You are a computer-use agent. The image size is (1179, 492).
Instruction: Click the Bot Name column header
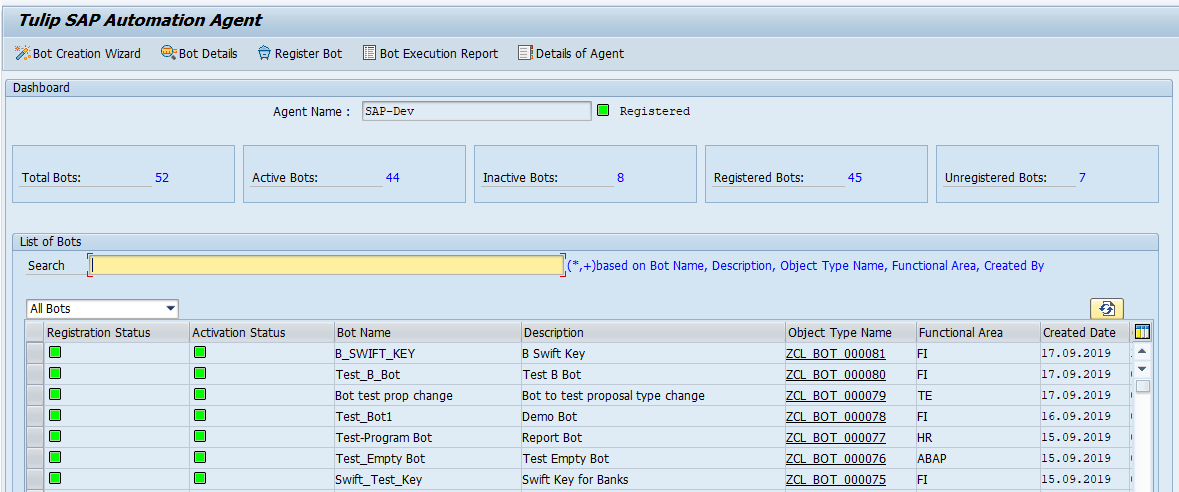coord(427,333)
